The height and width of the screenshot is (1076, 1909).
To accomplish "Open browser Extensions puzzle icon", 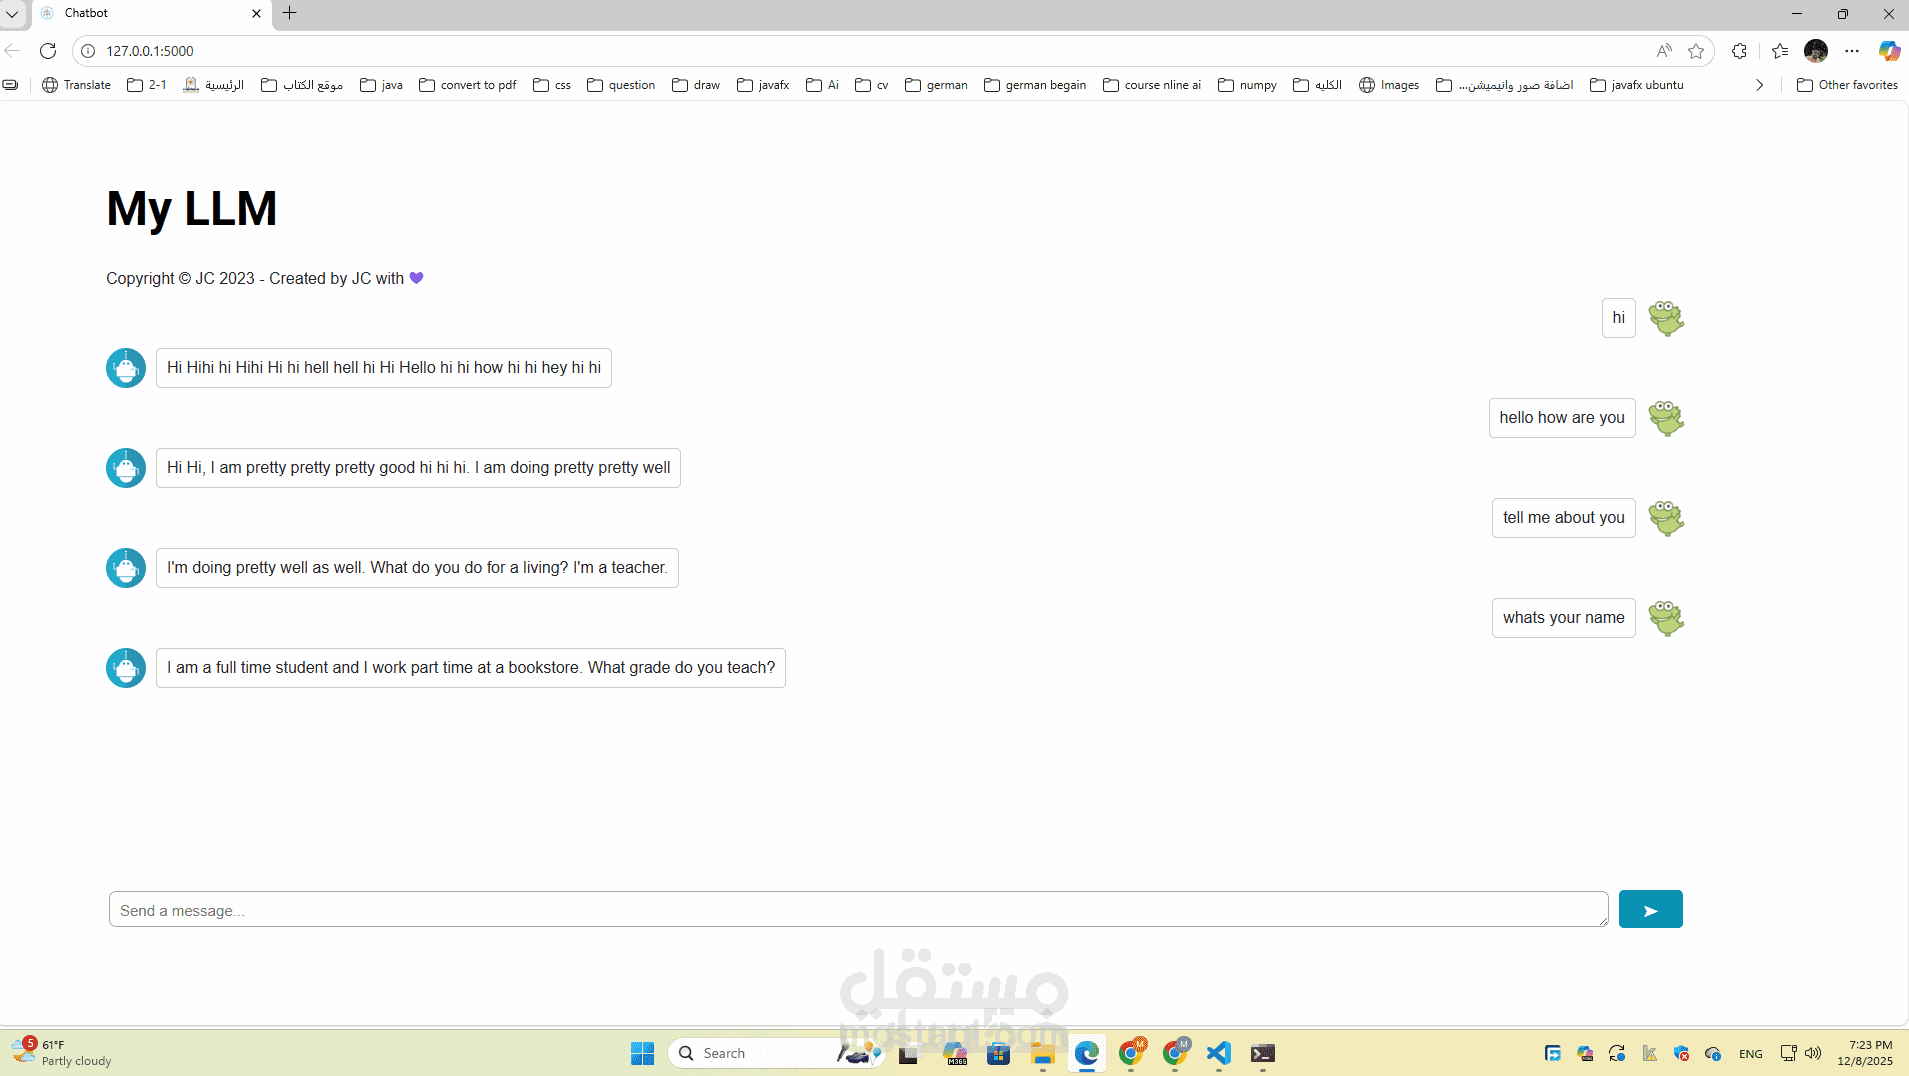I will click(1739, 51).
